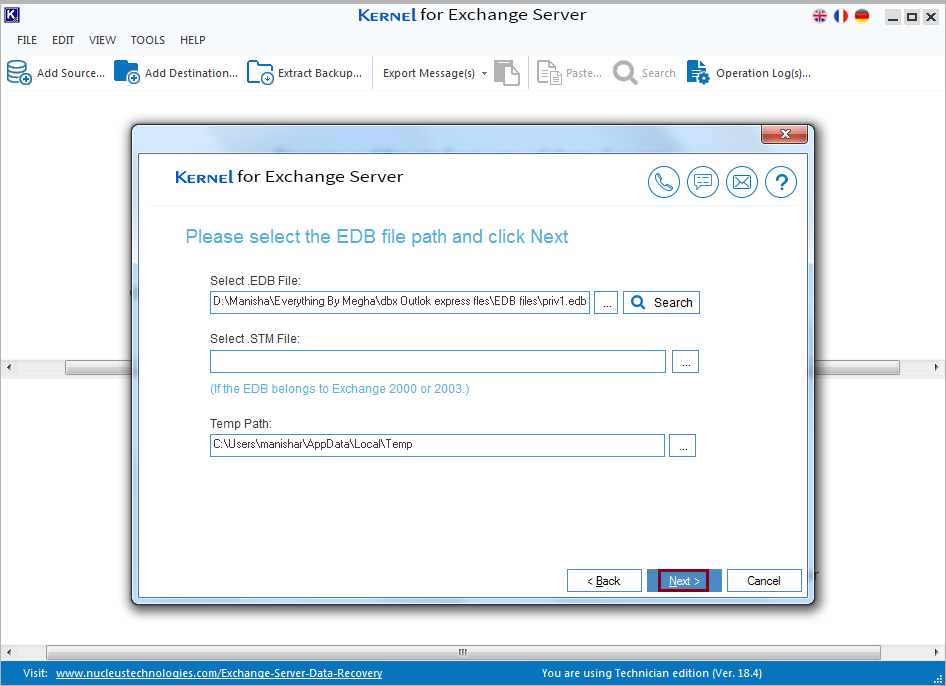Screen dimensions: 946x686
Task: Click the Cancel button
Action: (764, 580)
